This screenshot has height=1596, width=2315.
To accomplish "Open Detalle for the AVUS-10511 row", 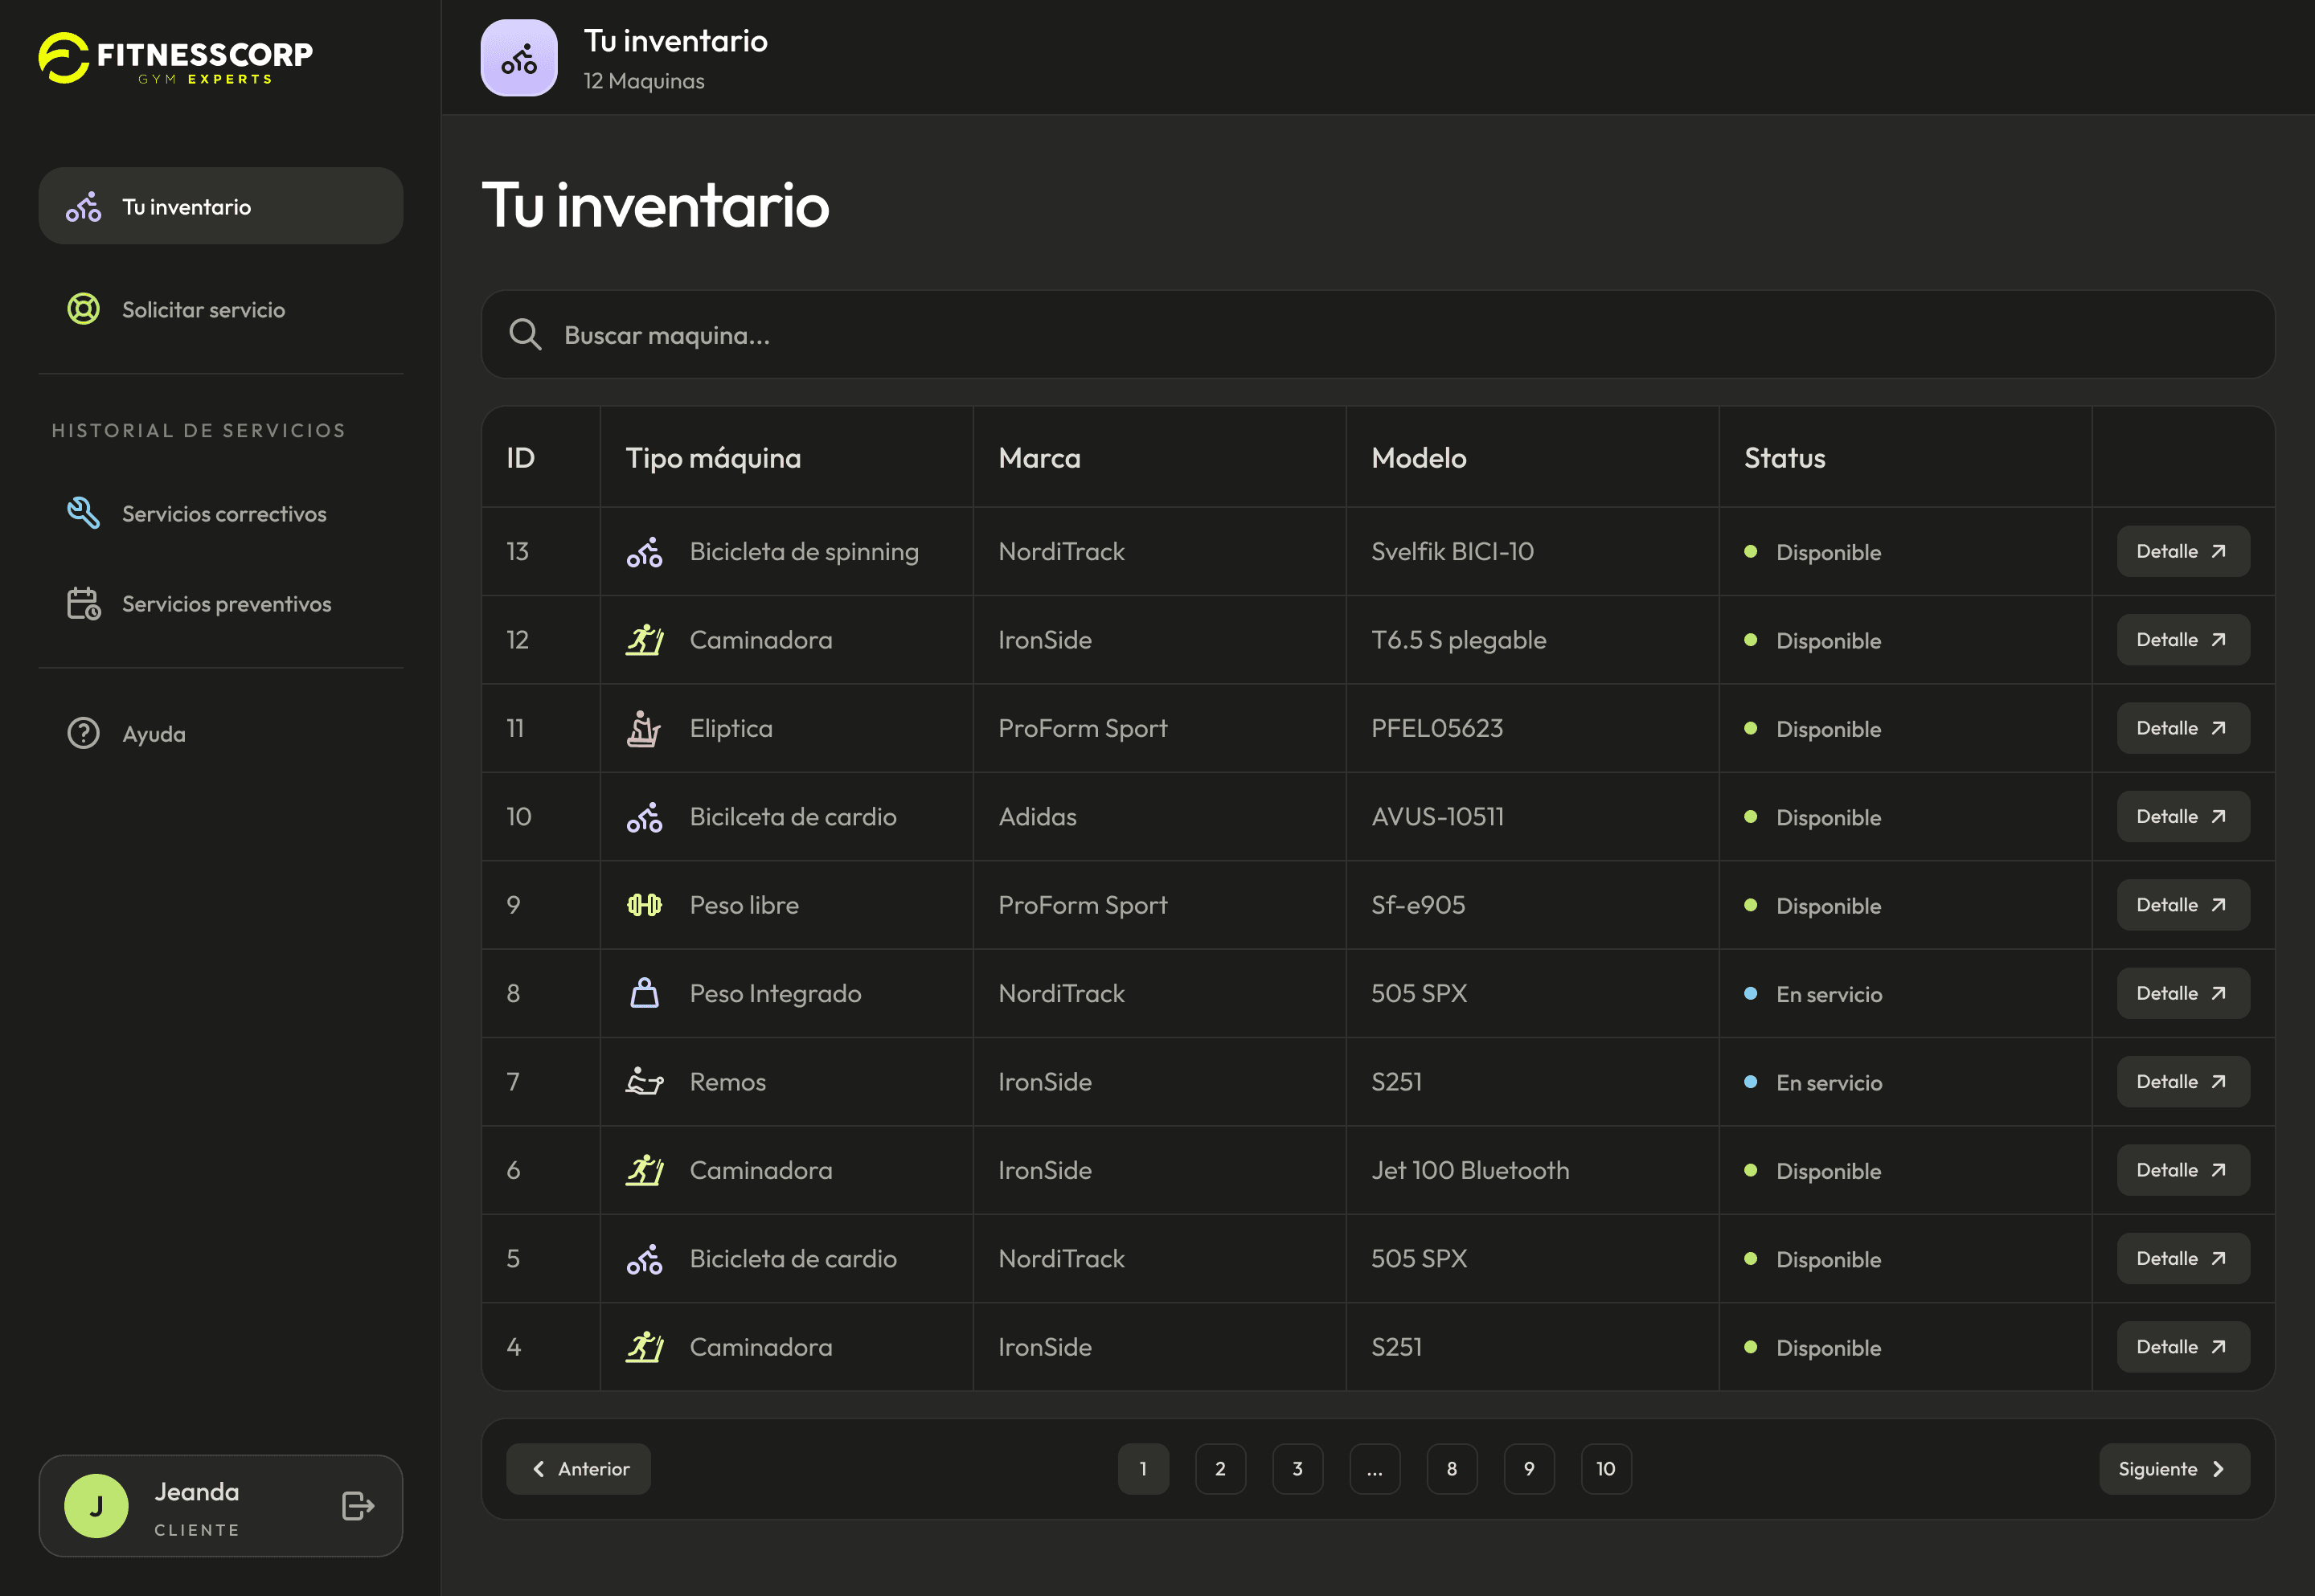I will (2183, 817).
